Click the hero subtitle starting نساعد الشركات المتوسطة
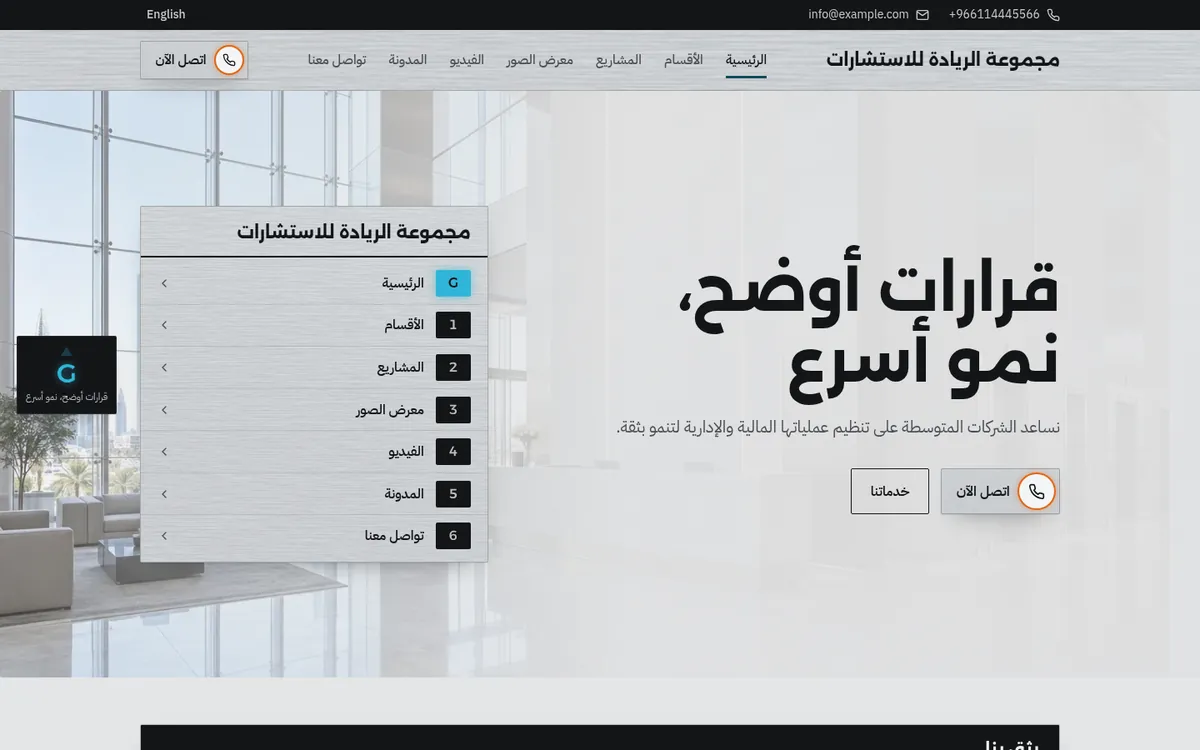 tap(838, 428)
